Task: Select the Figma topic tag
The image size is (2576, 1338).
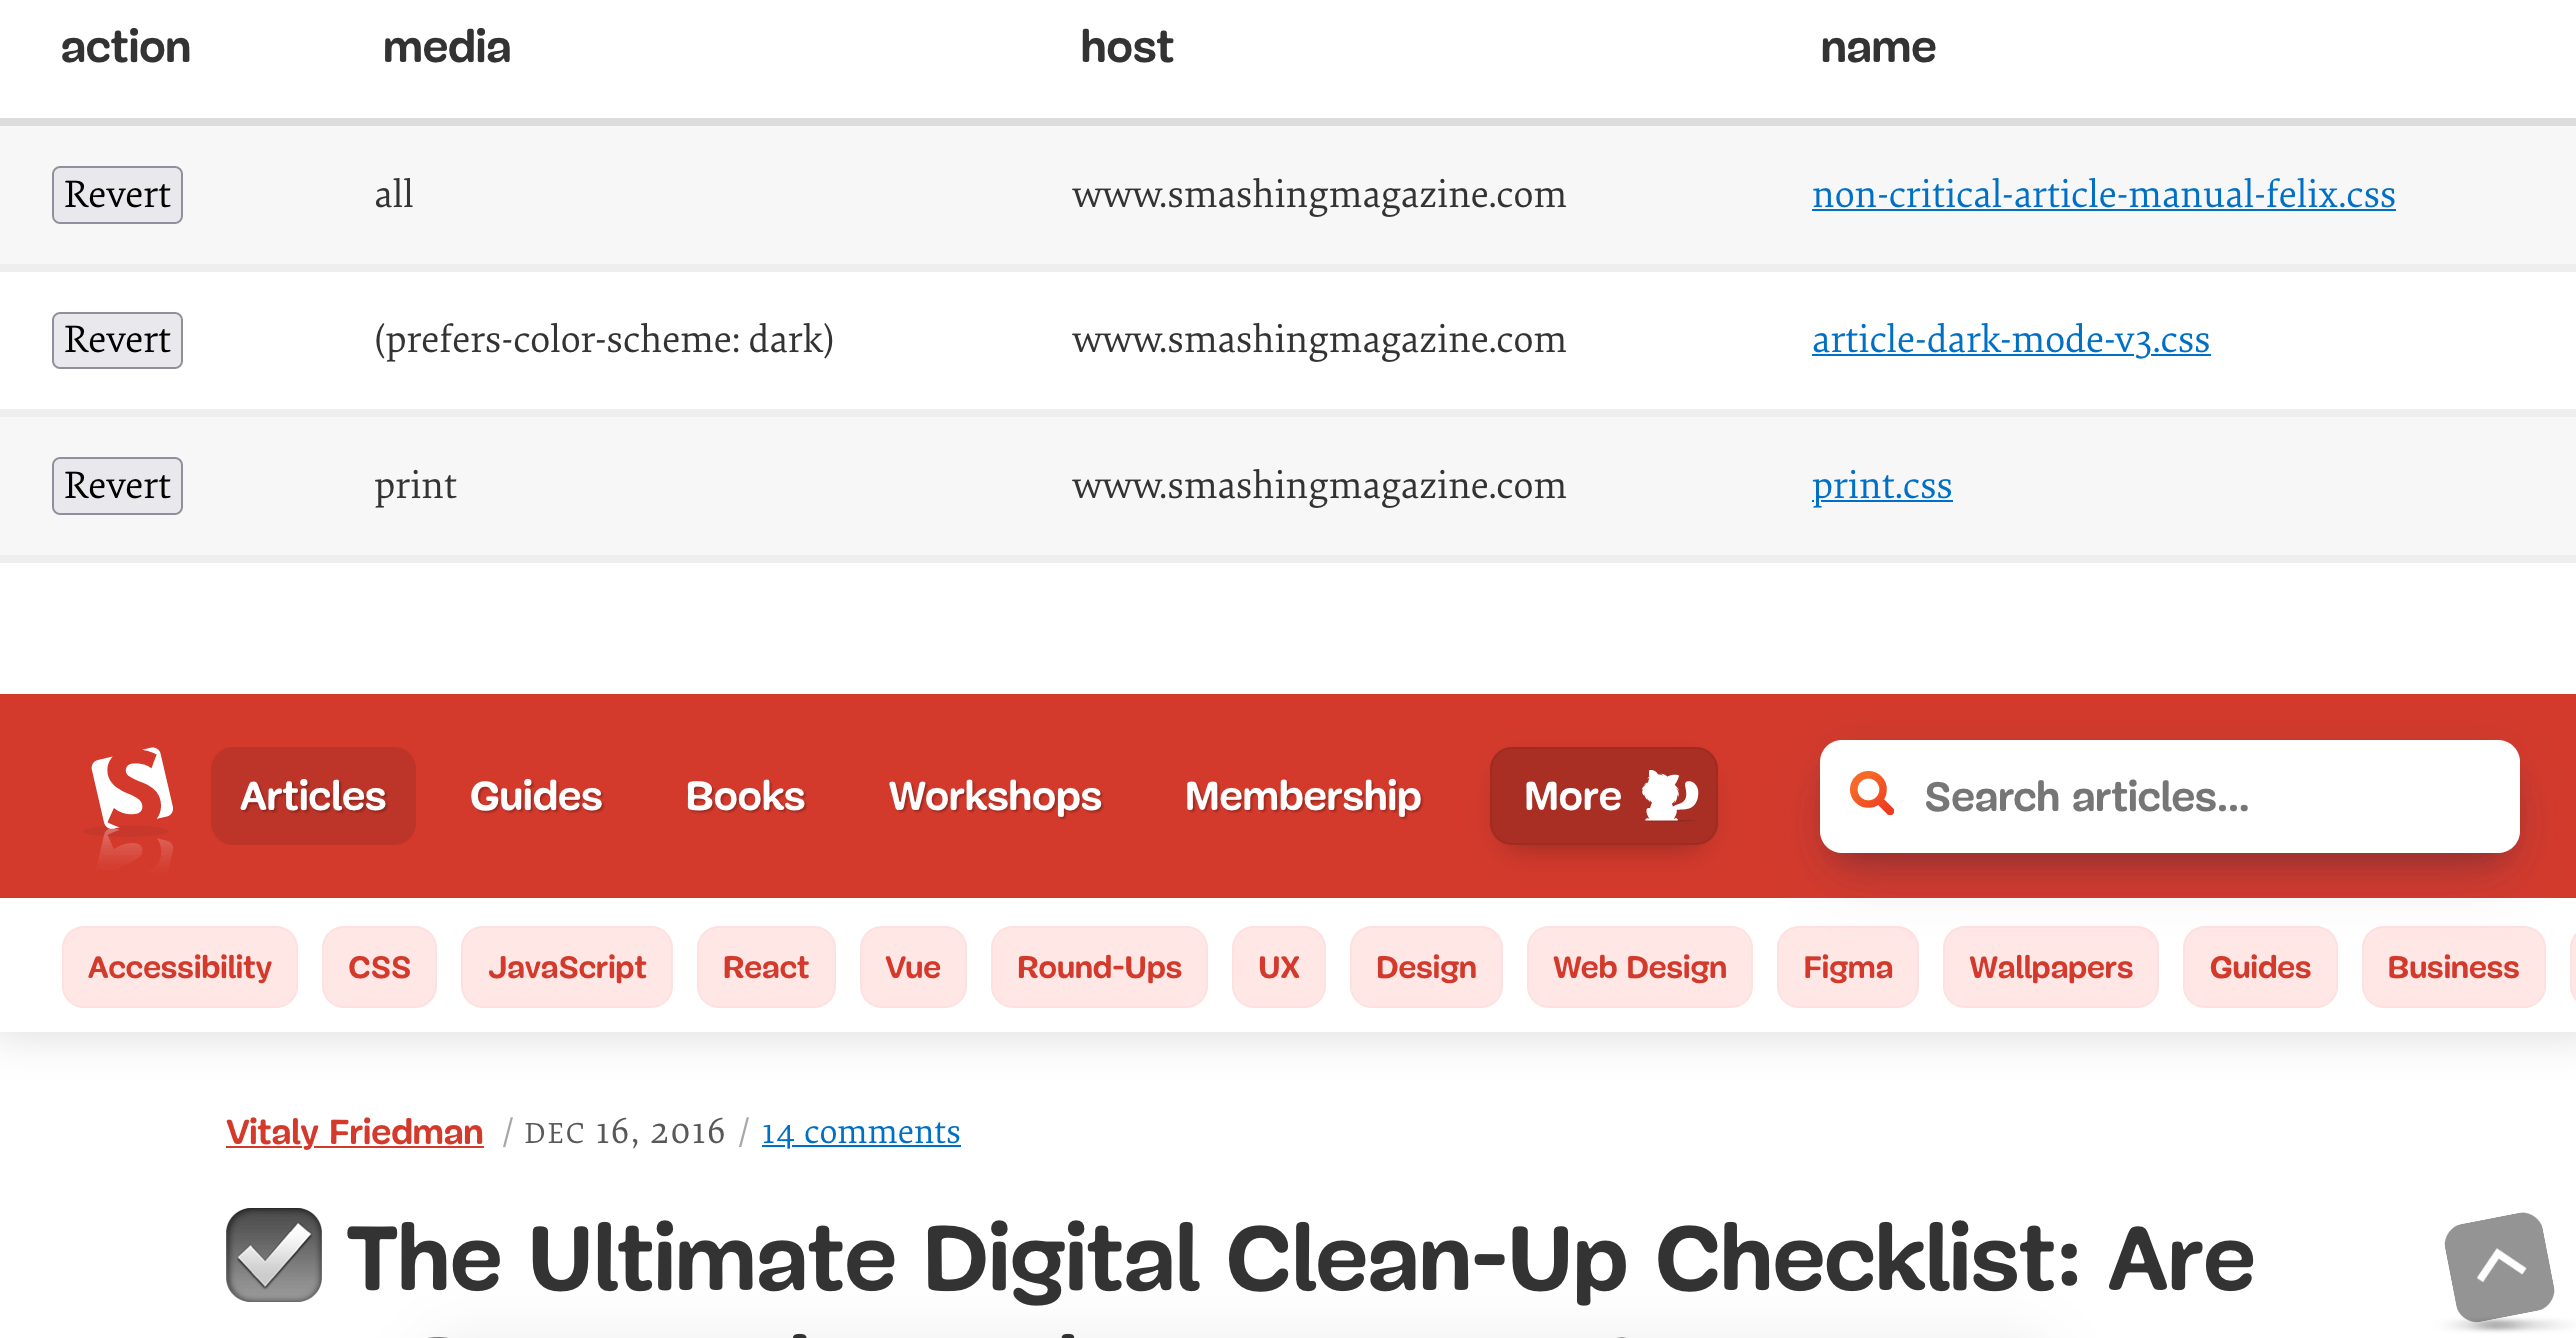Action: (1848, 967)
